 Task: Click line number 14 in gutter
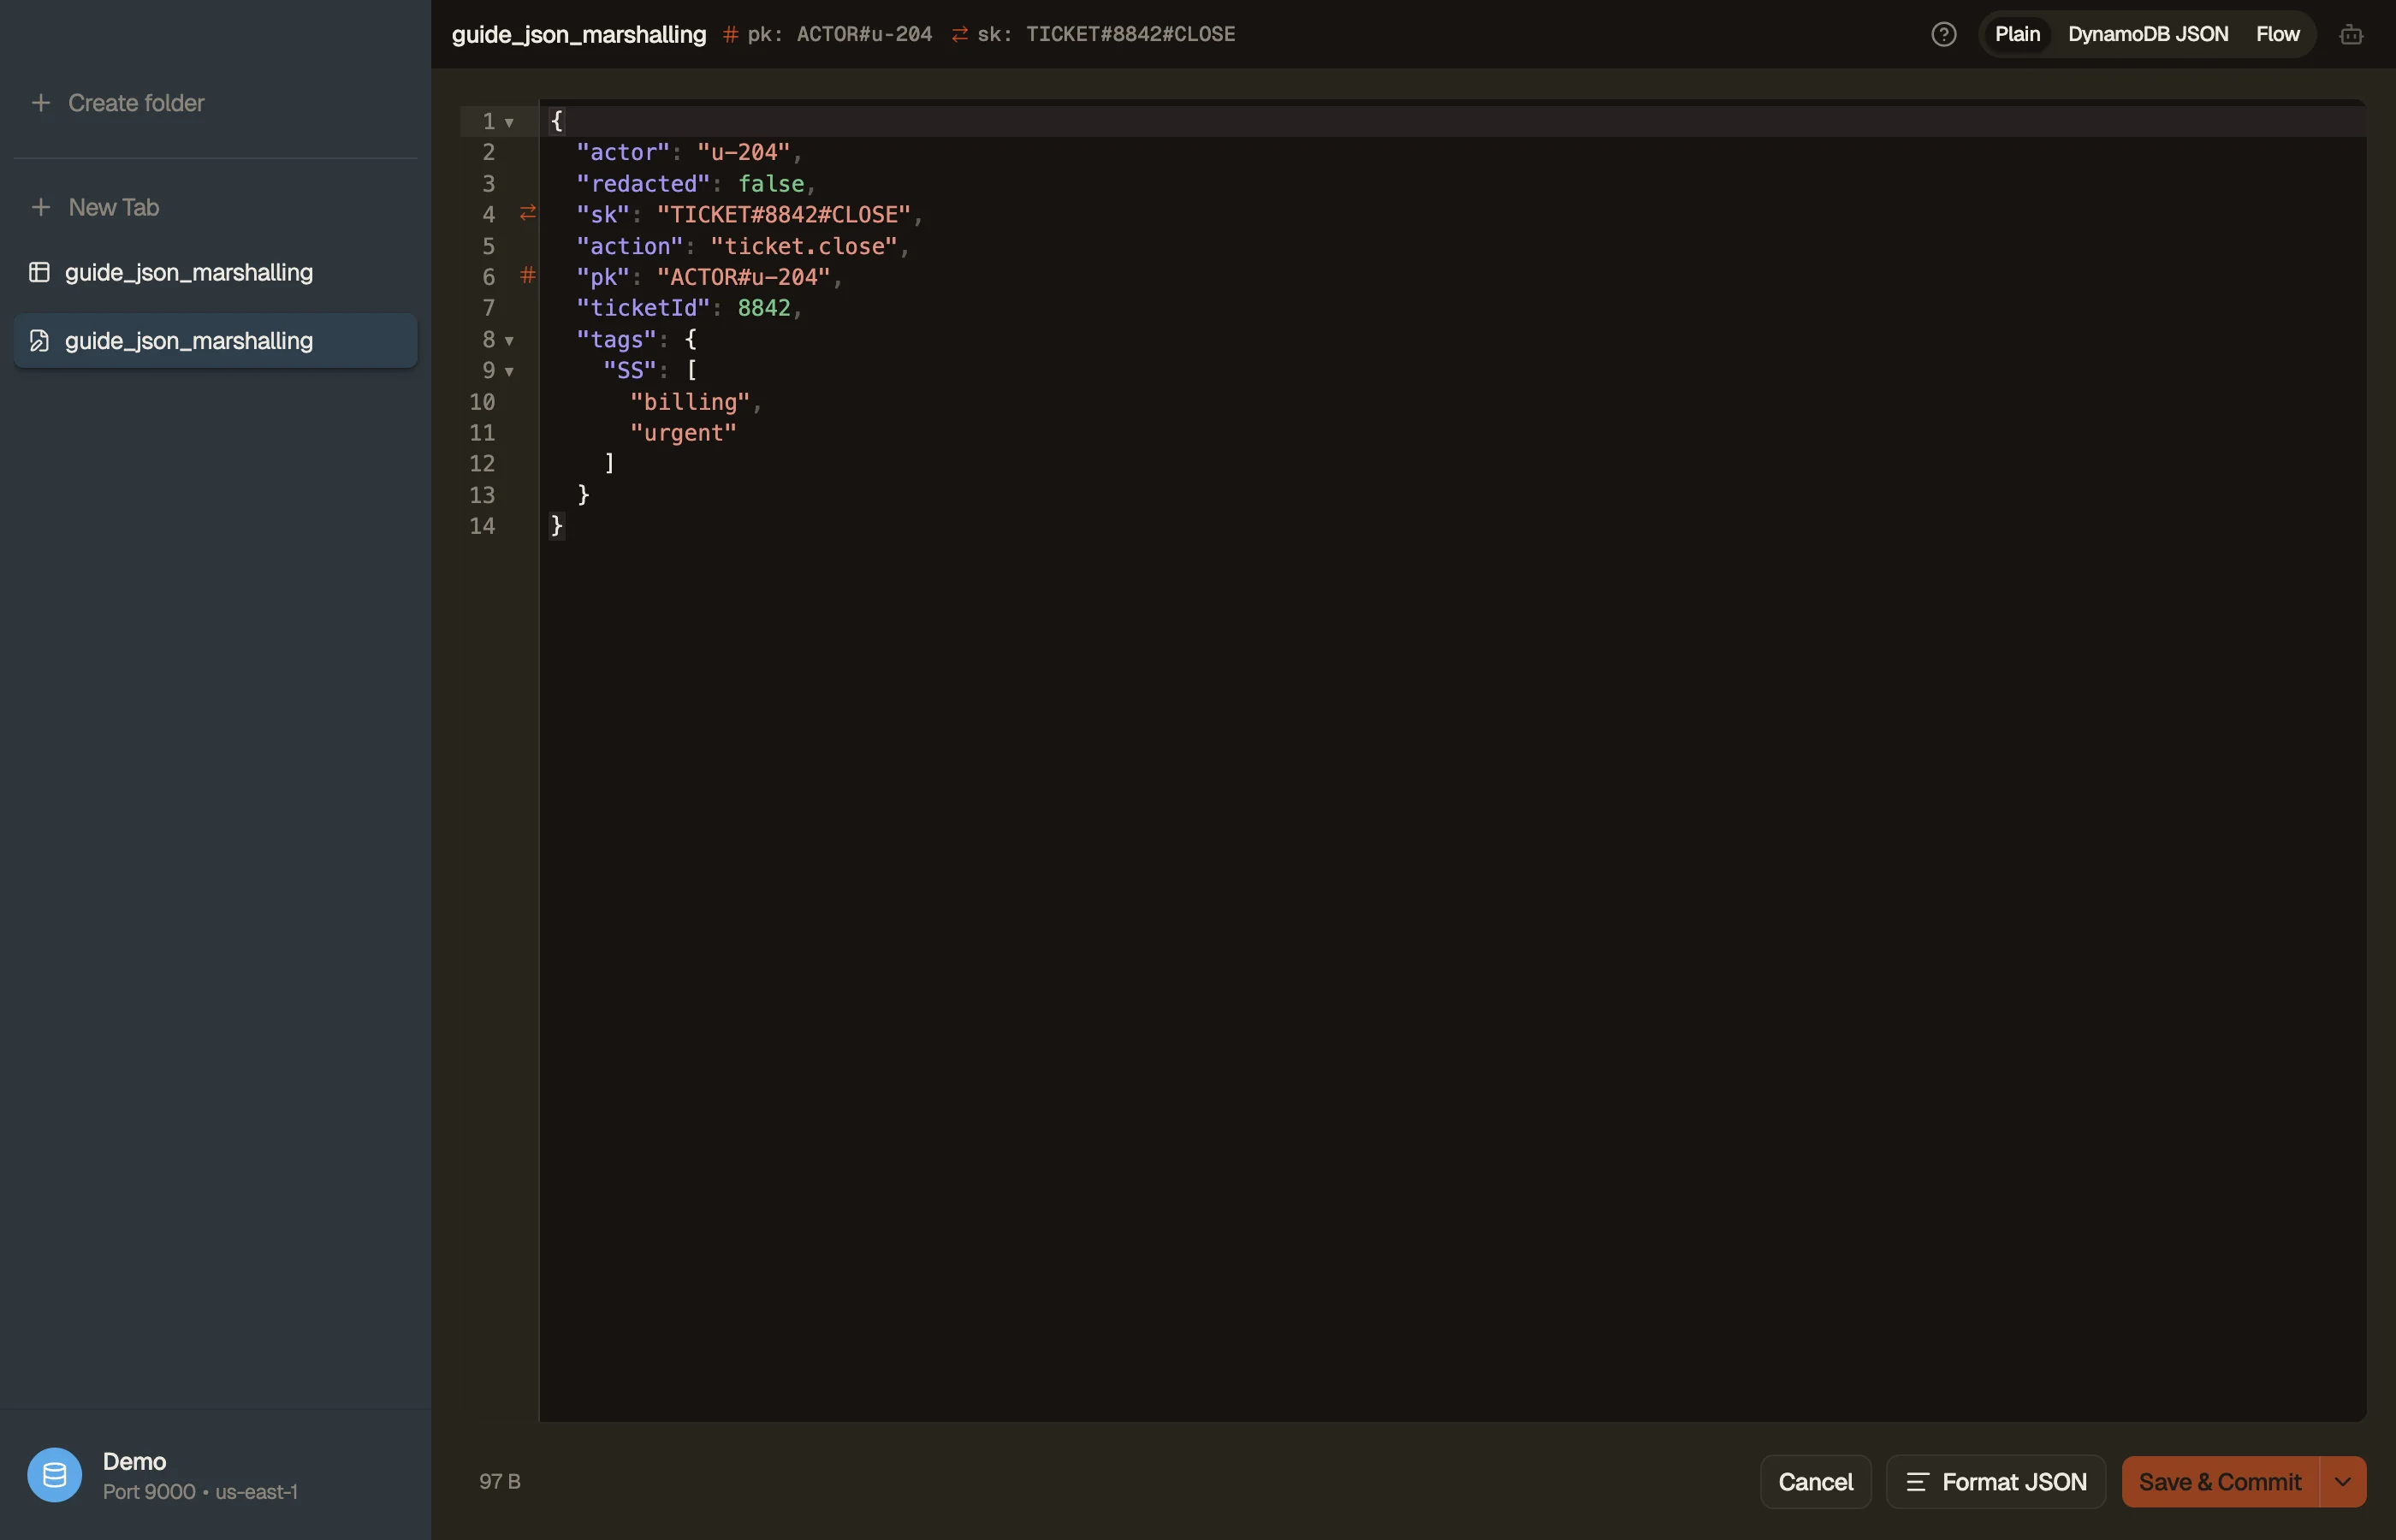[x=482, y=526]
